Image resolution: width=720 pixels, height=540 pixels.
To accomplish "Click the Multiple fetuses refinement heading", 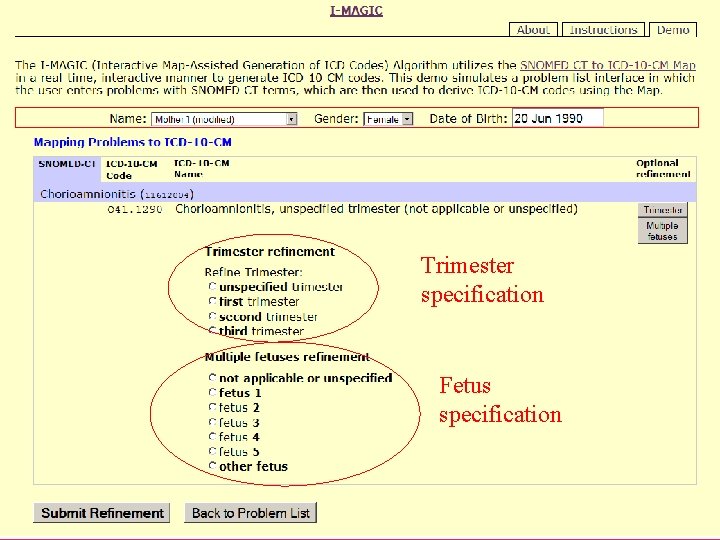I will click(287, 357).
